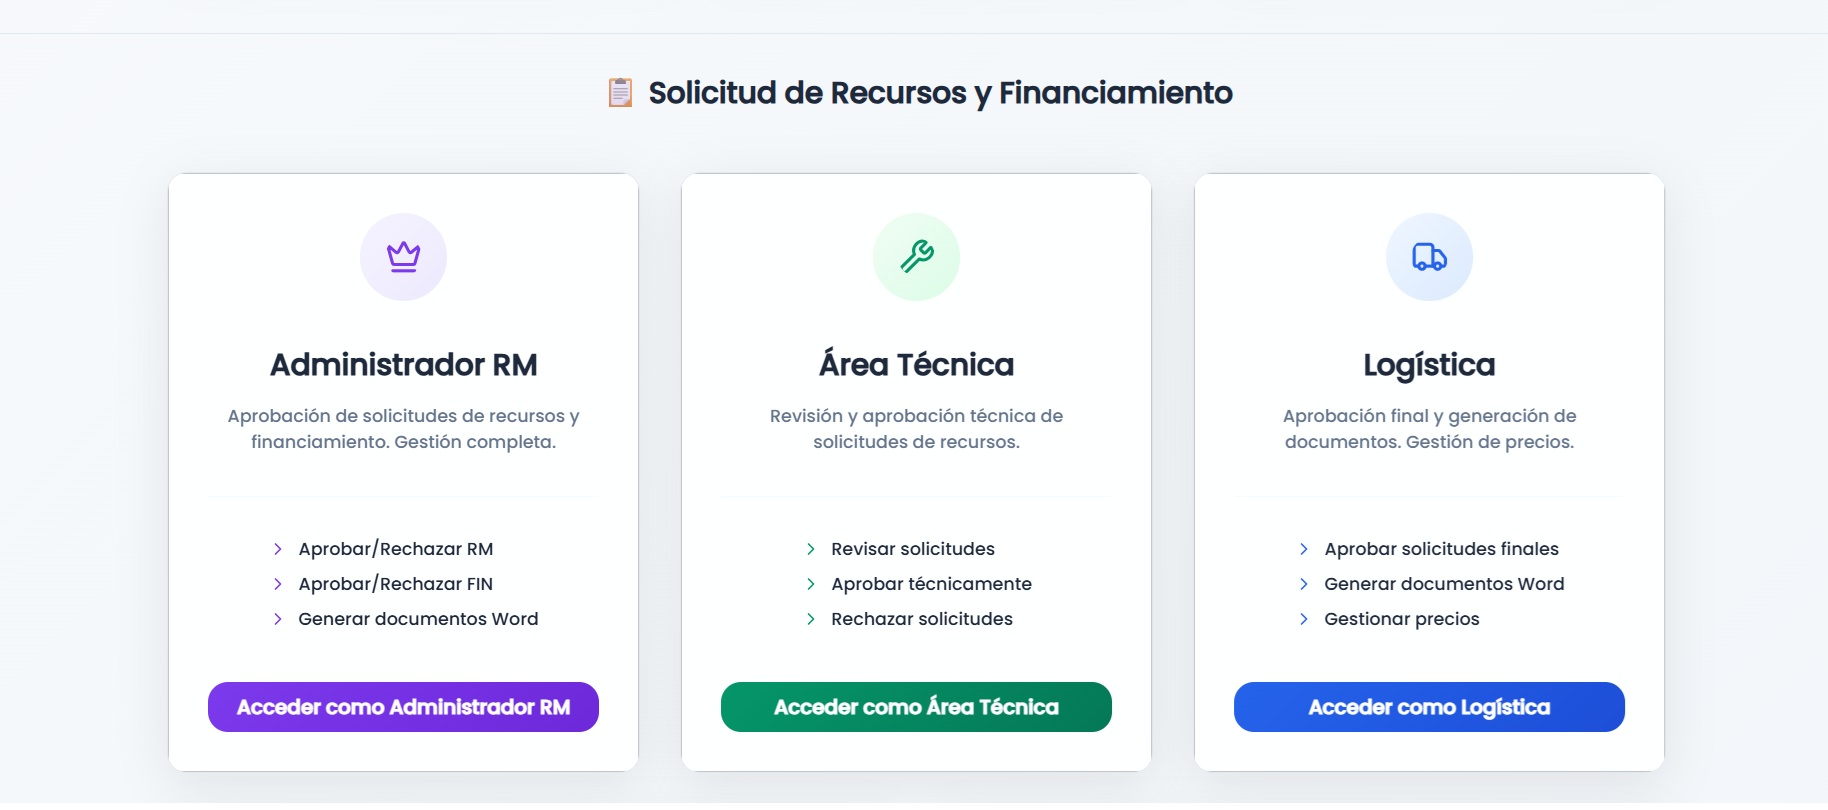Click the Área Técnica card heading

pyautogui.click(x=916, y=365)
